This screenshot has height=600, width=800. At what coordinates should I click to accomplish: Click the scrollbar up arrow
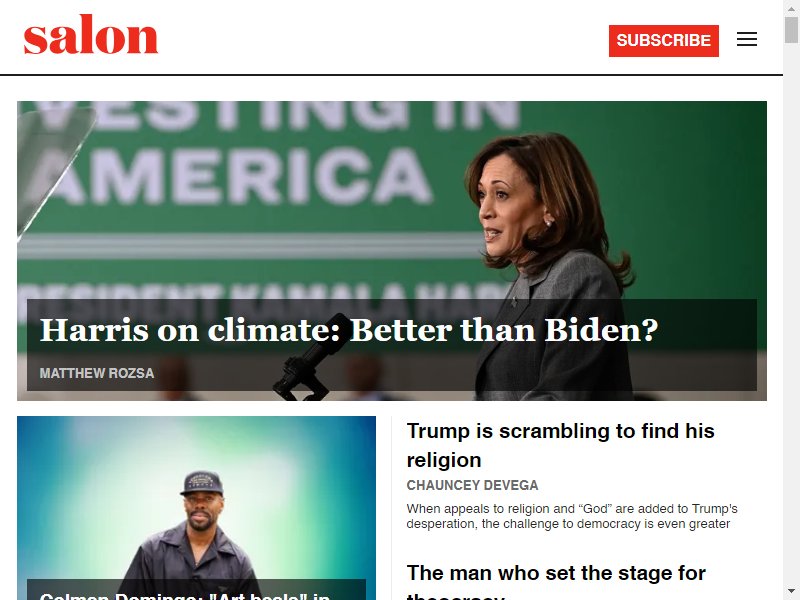tap(791, 7)
